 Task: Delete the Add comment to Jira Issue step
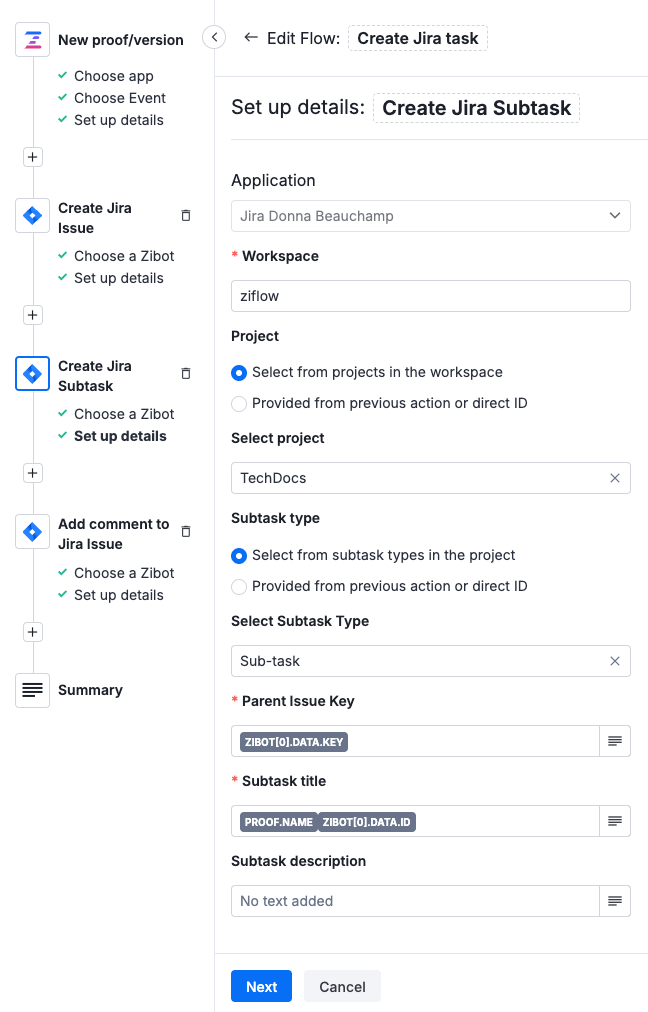click(x=185, y=531)
